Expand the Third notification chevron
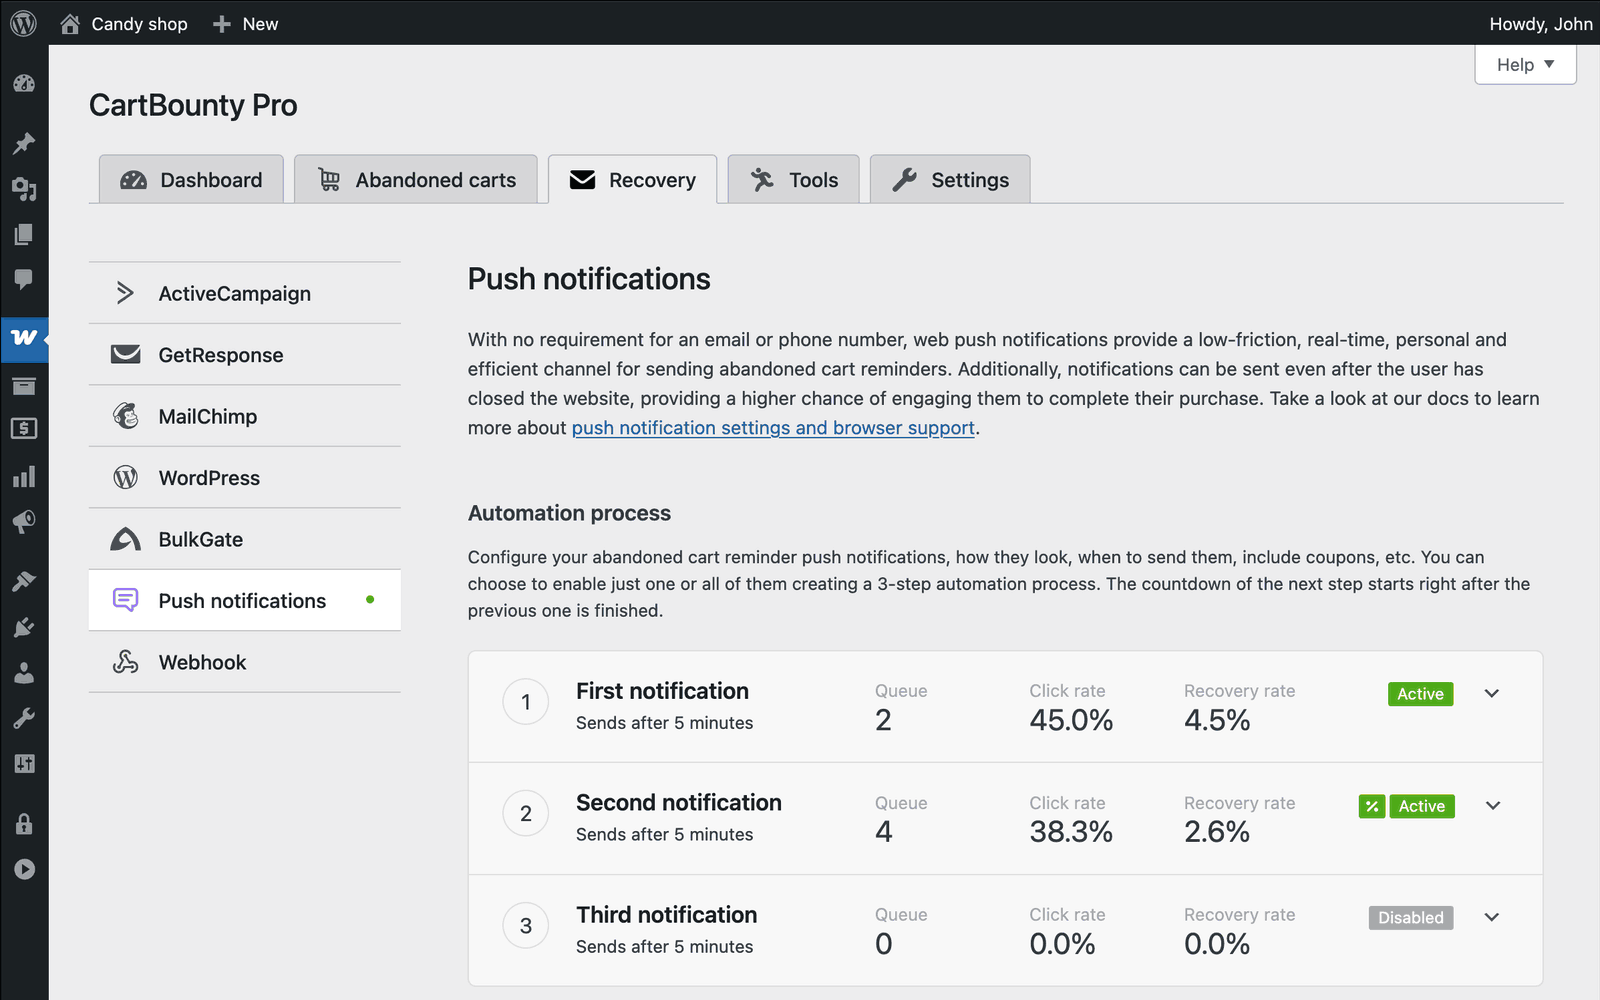Screen dimensions: 1600x1000 (x=1492, y=917)
